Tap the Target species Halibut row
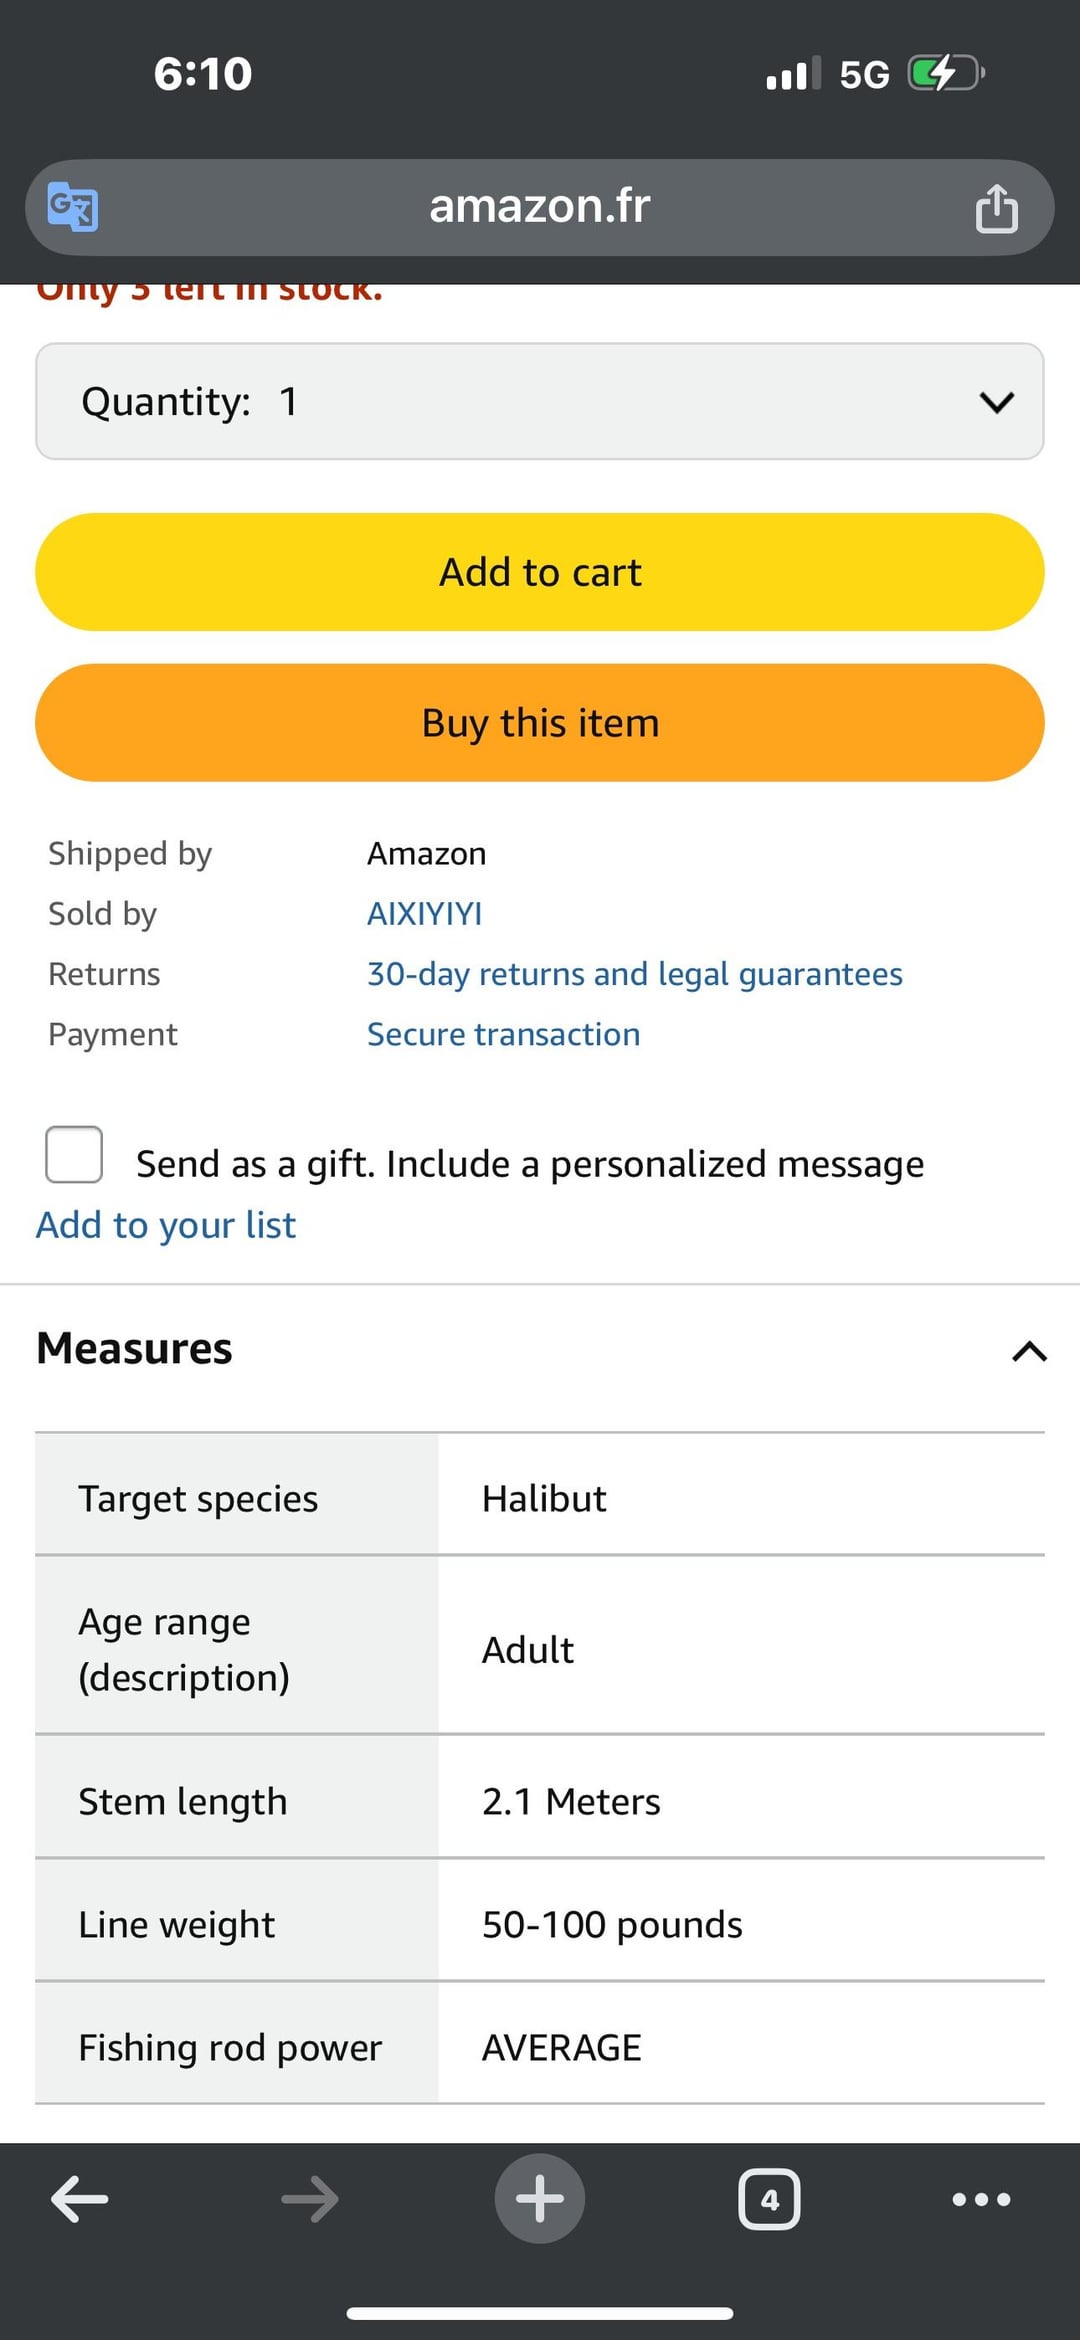Viewport: 1080px width, 2340px height. pos(540,1498)
